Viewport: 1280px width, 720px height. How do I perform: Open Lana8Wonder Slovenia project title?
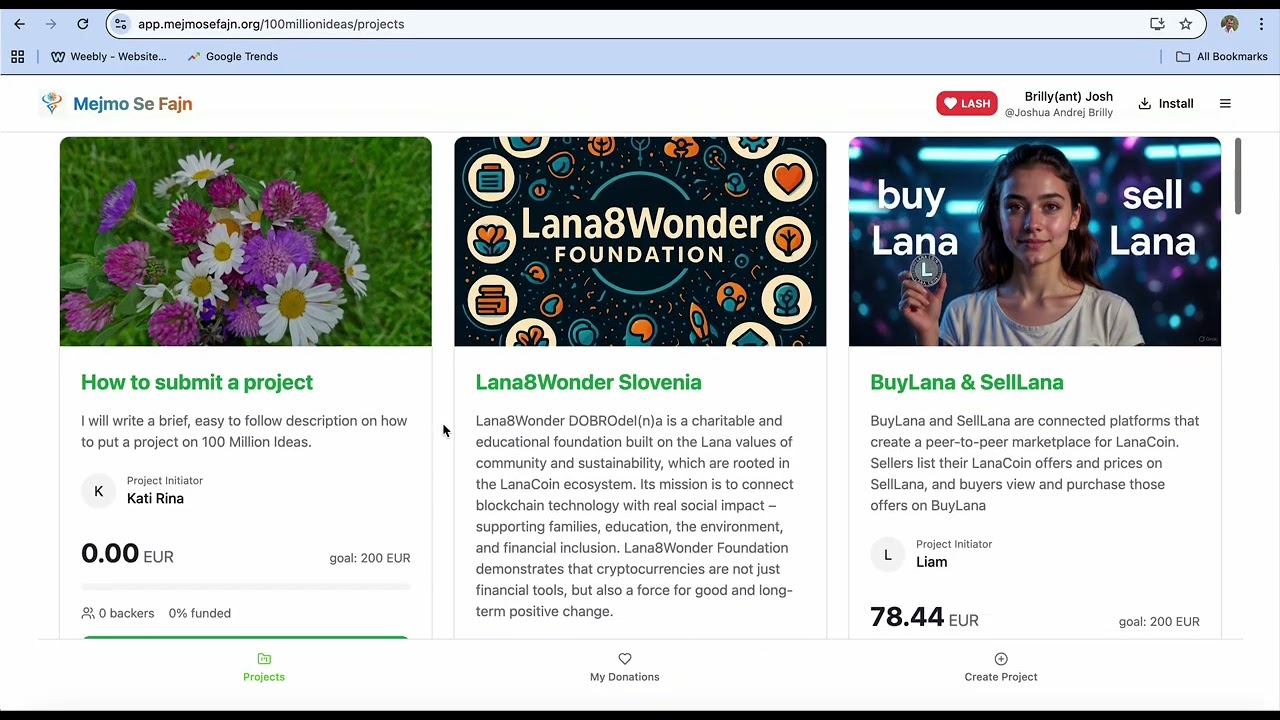(588, 382)
